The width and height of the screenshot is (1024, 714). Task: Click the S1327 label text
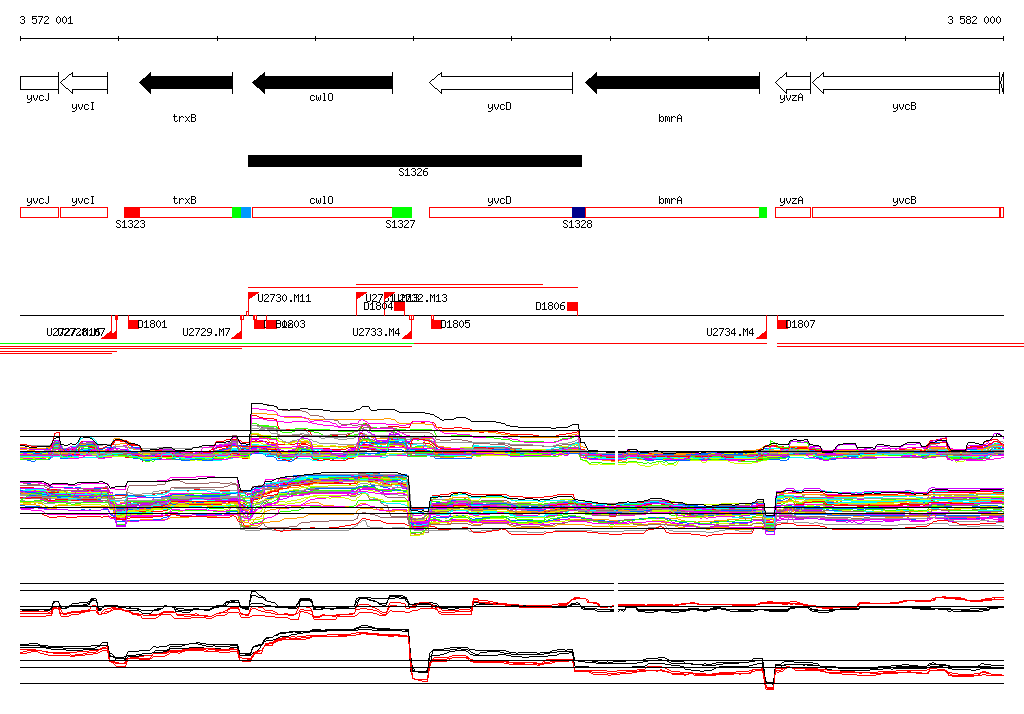pyautogui.click(x=400, y=225)
